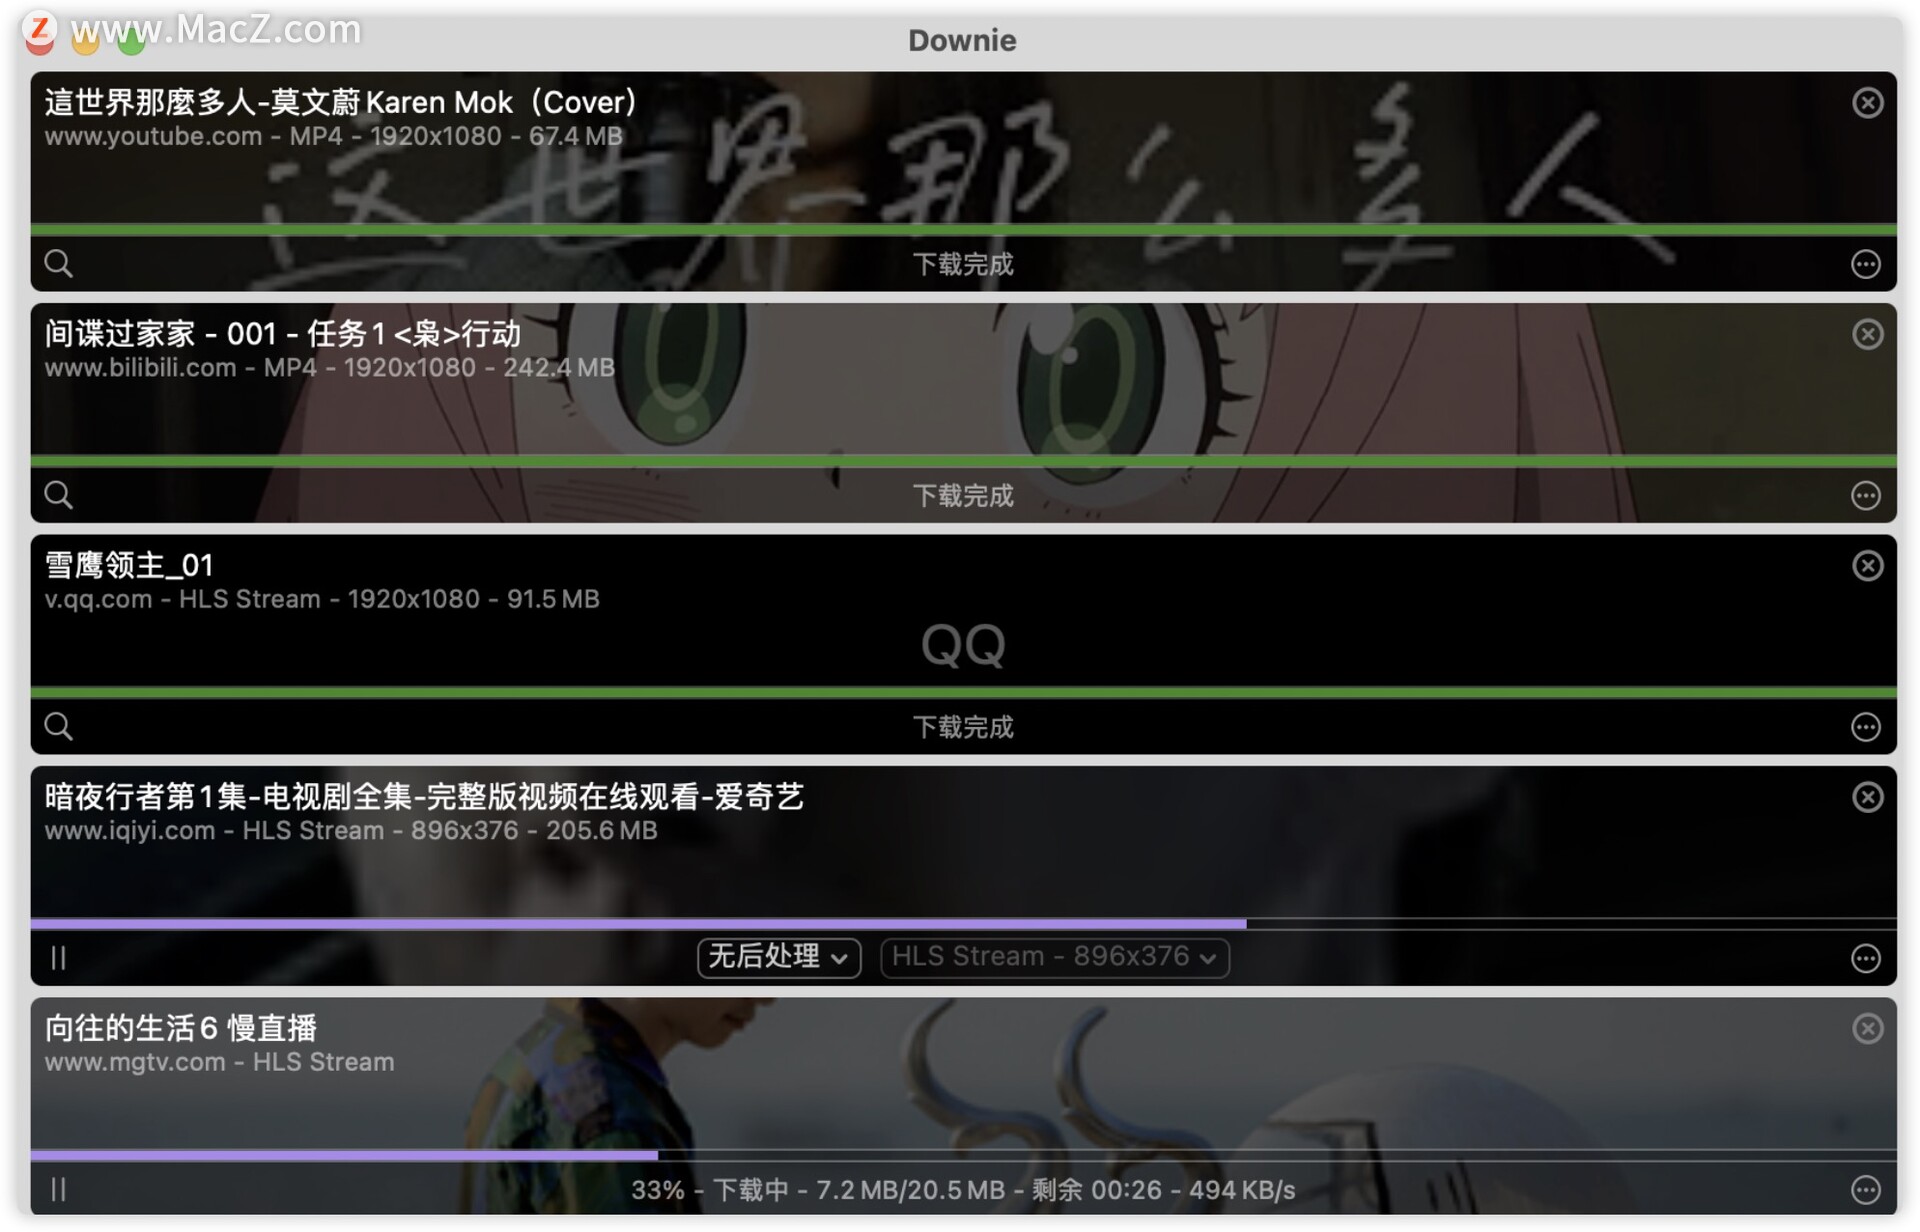Reveal the Karen Mok Cover file in Finder
1920x1232 pixels.
(59, 264)
